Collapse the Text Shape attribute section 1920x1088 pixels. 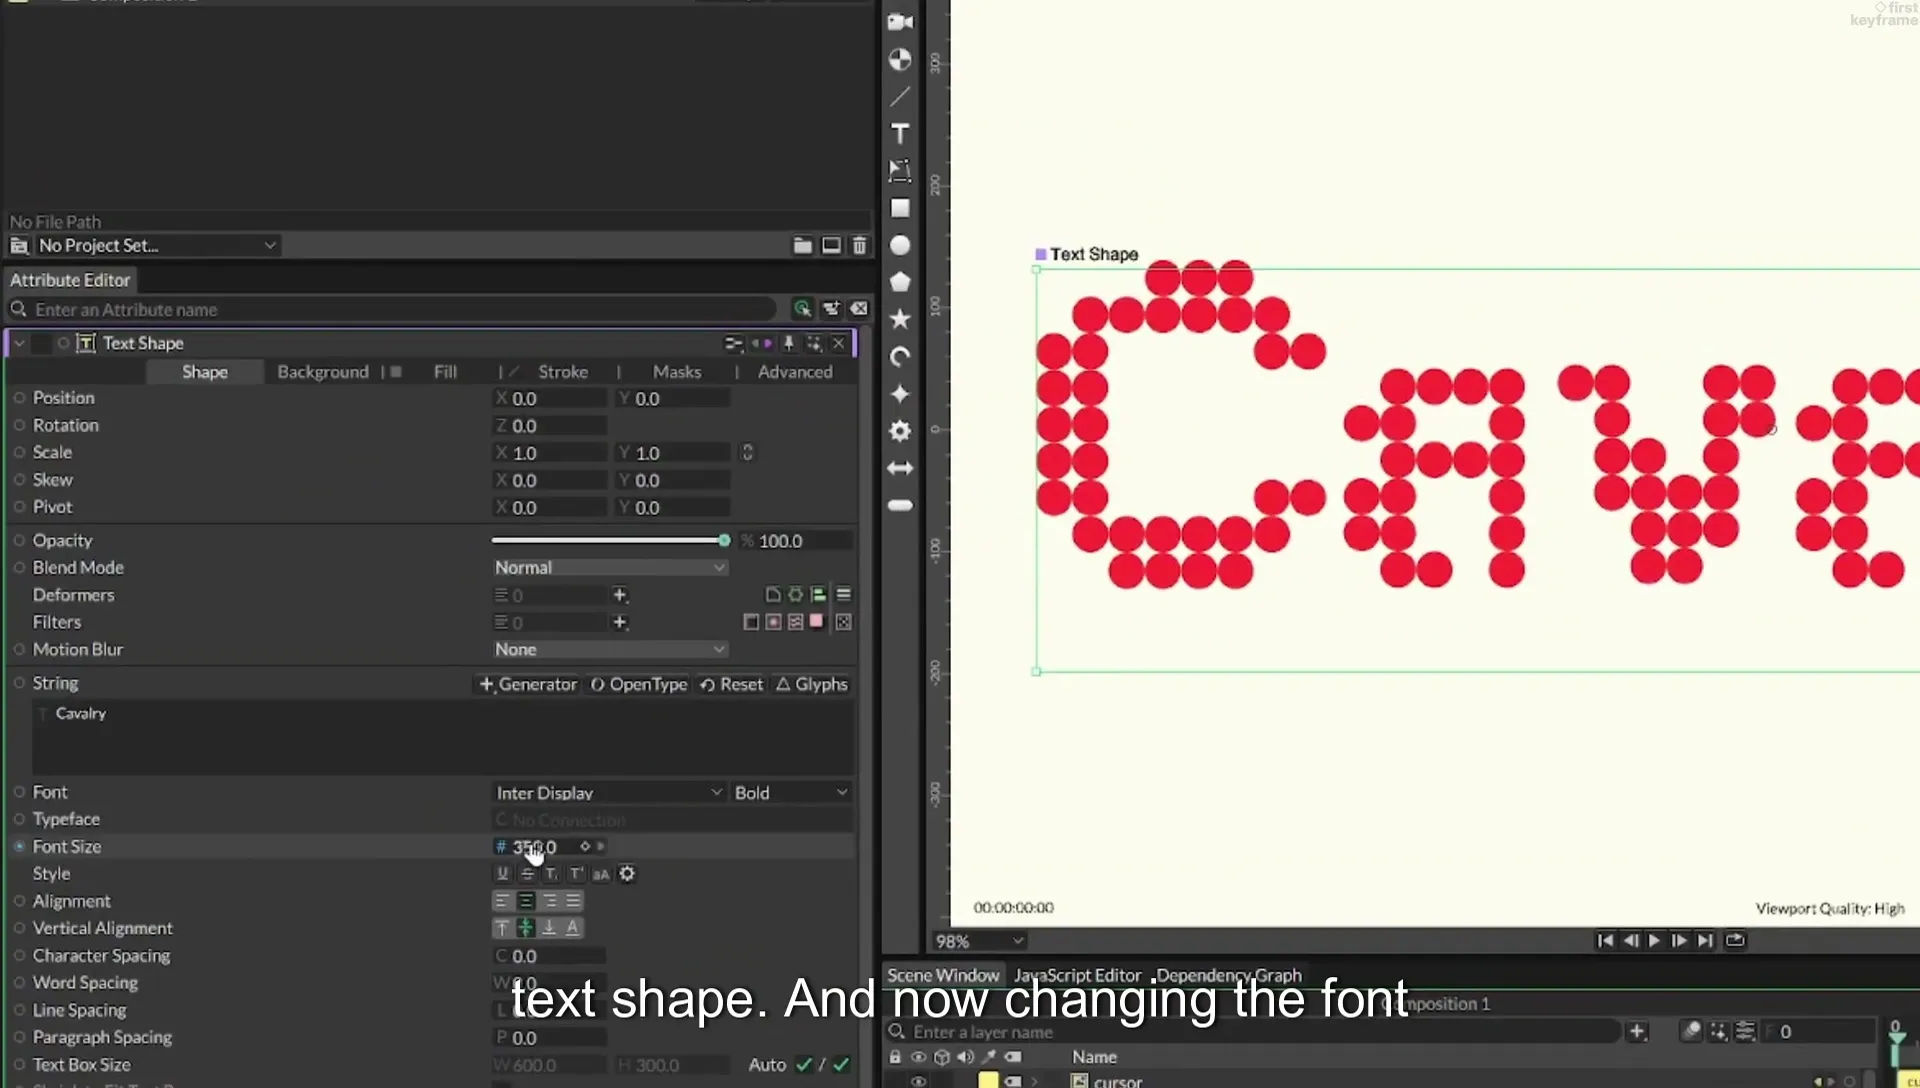[x=19, y=343]
